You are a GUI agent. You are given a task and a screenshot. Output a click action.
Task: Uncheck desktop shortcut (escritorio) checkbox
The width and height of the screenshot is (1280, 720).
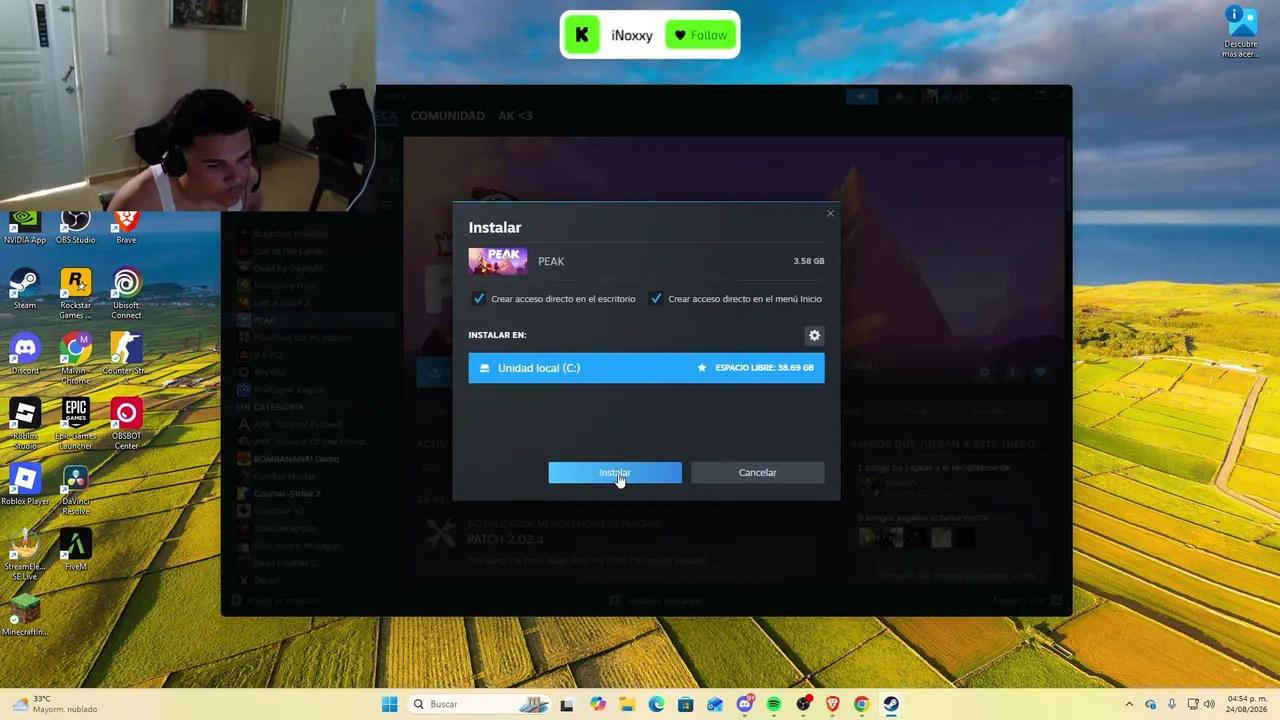pos(479,299)
